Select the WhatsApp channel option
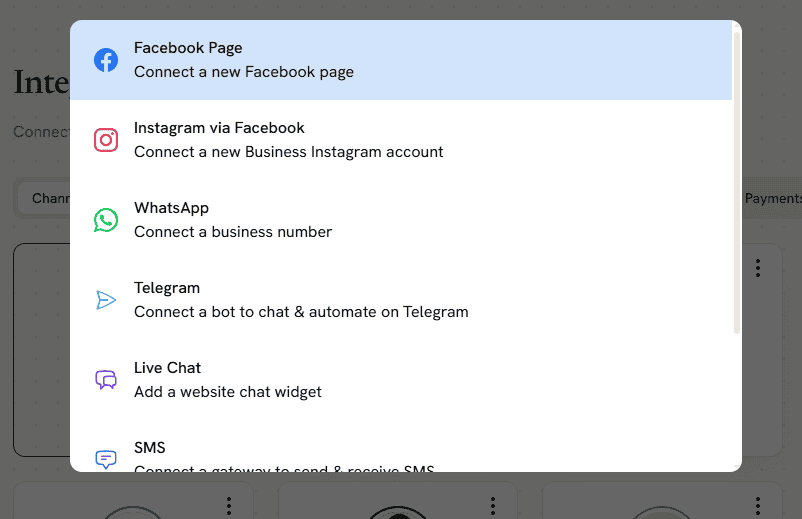The width and height of the screenshot is (802, 519). [401, 220]
